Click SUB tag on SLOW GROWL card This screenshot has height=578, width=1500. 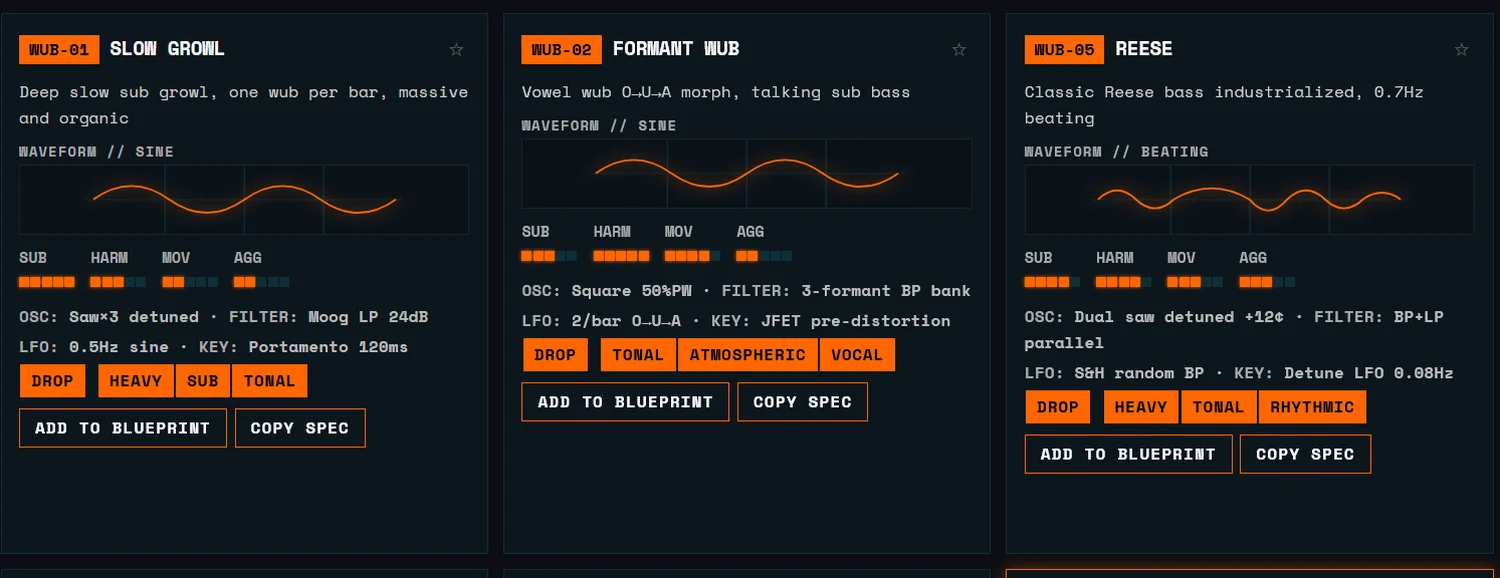(x=203, y=381)
